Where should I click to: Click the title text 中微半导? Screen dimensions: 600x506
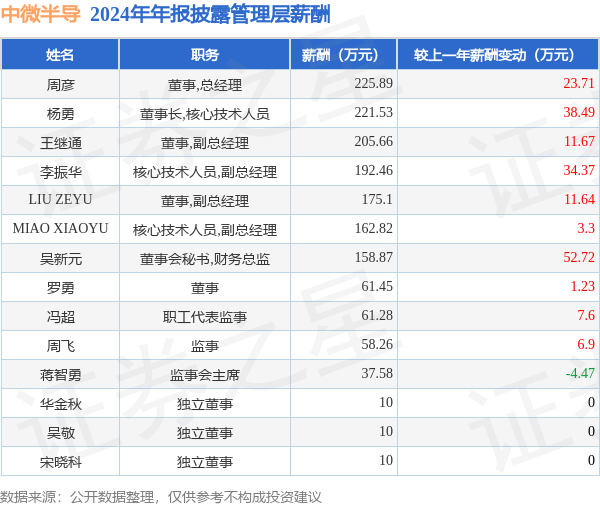click(x=41, y=15)
